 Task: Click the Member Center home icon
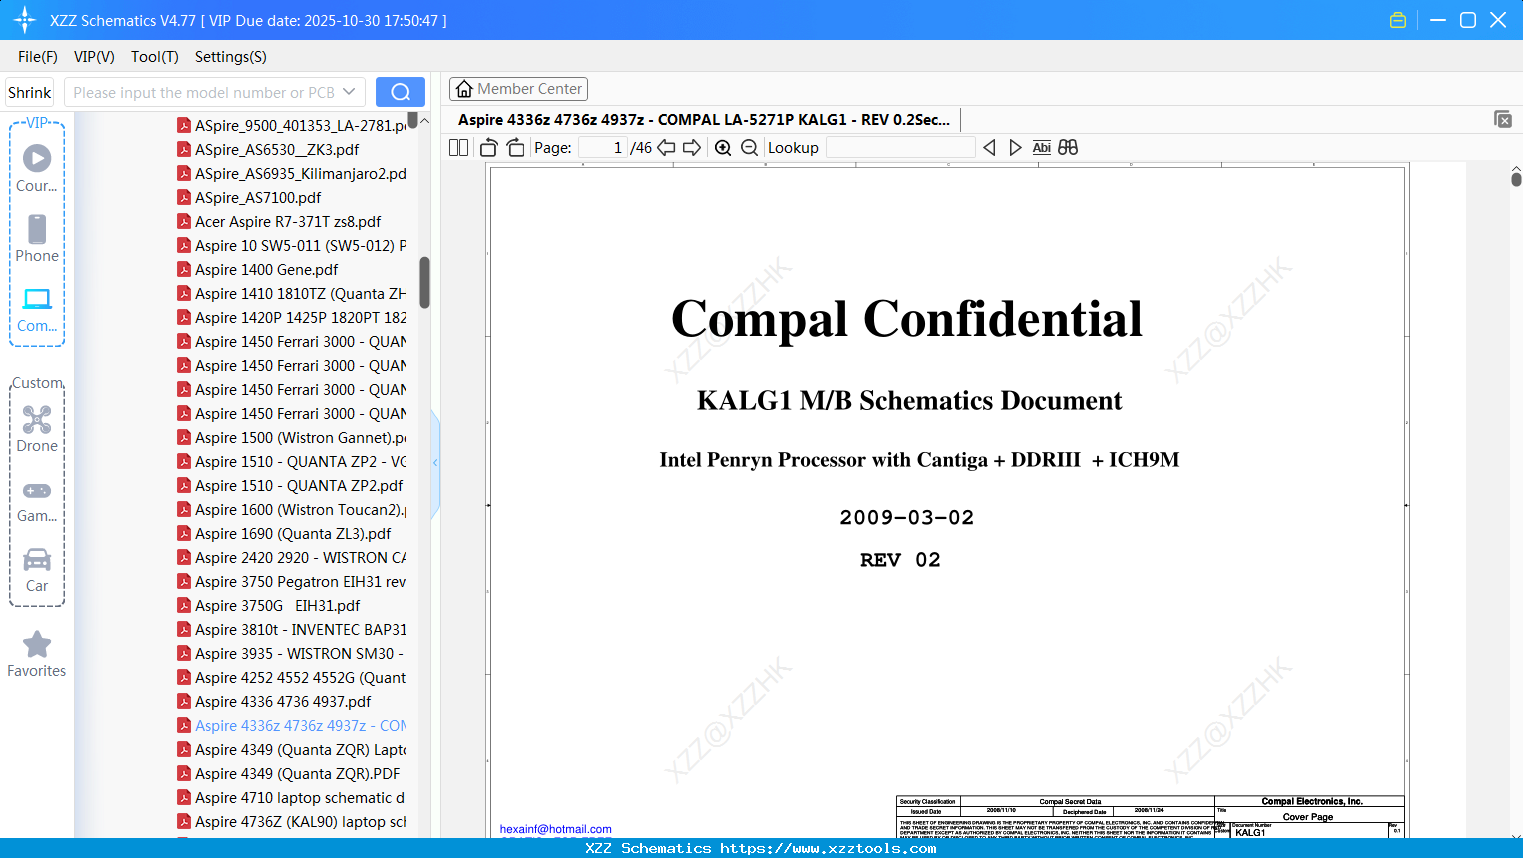pyautogui.click(x=464, y=89)
